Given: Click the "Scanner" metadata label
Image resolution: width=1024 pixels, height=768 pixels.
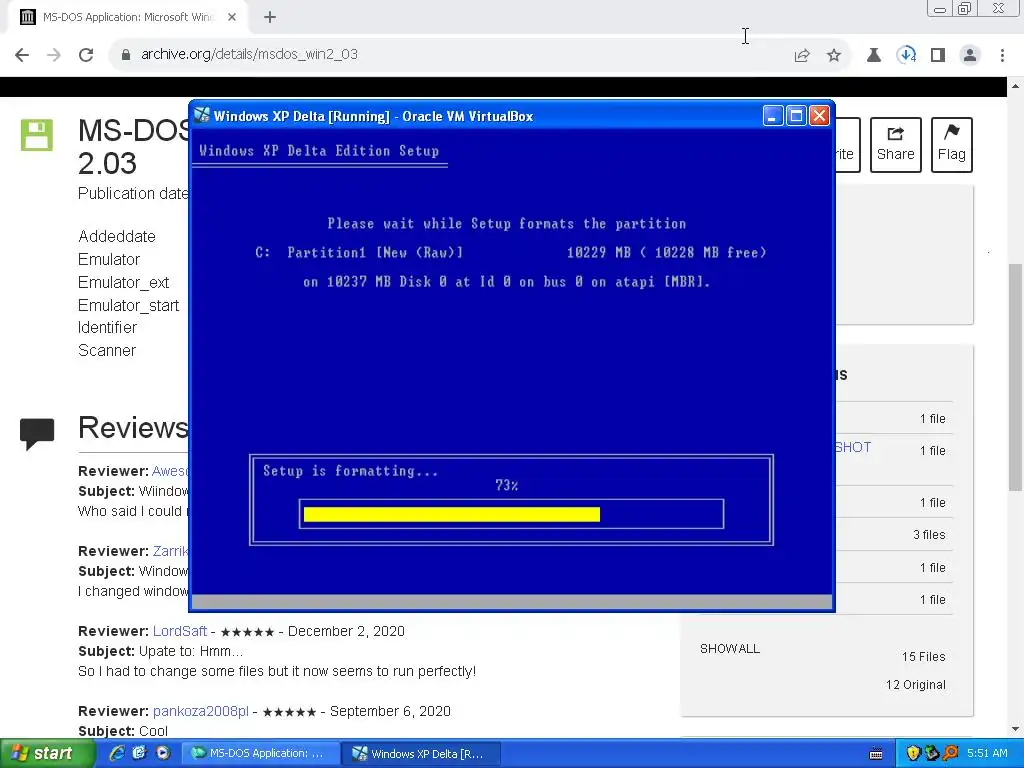Looking at the screenshot, I should coord(106,351).
